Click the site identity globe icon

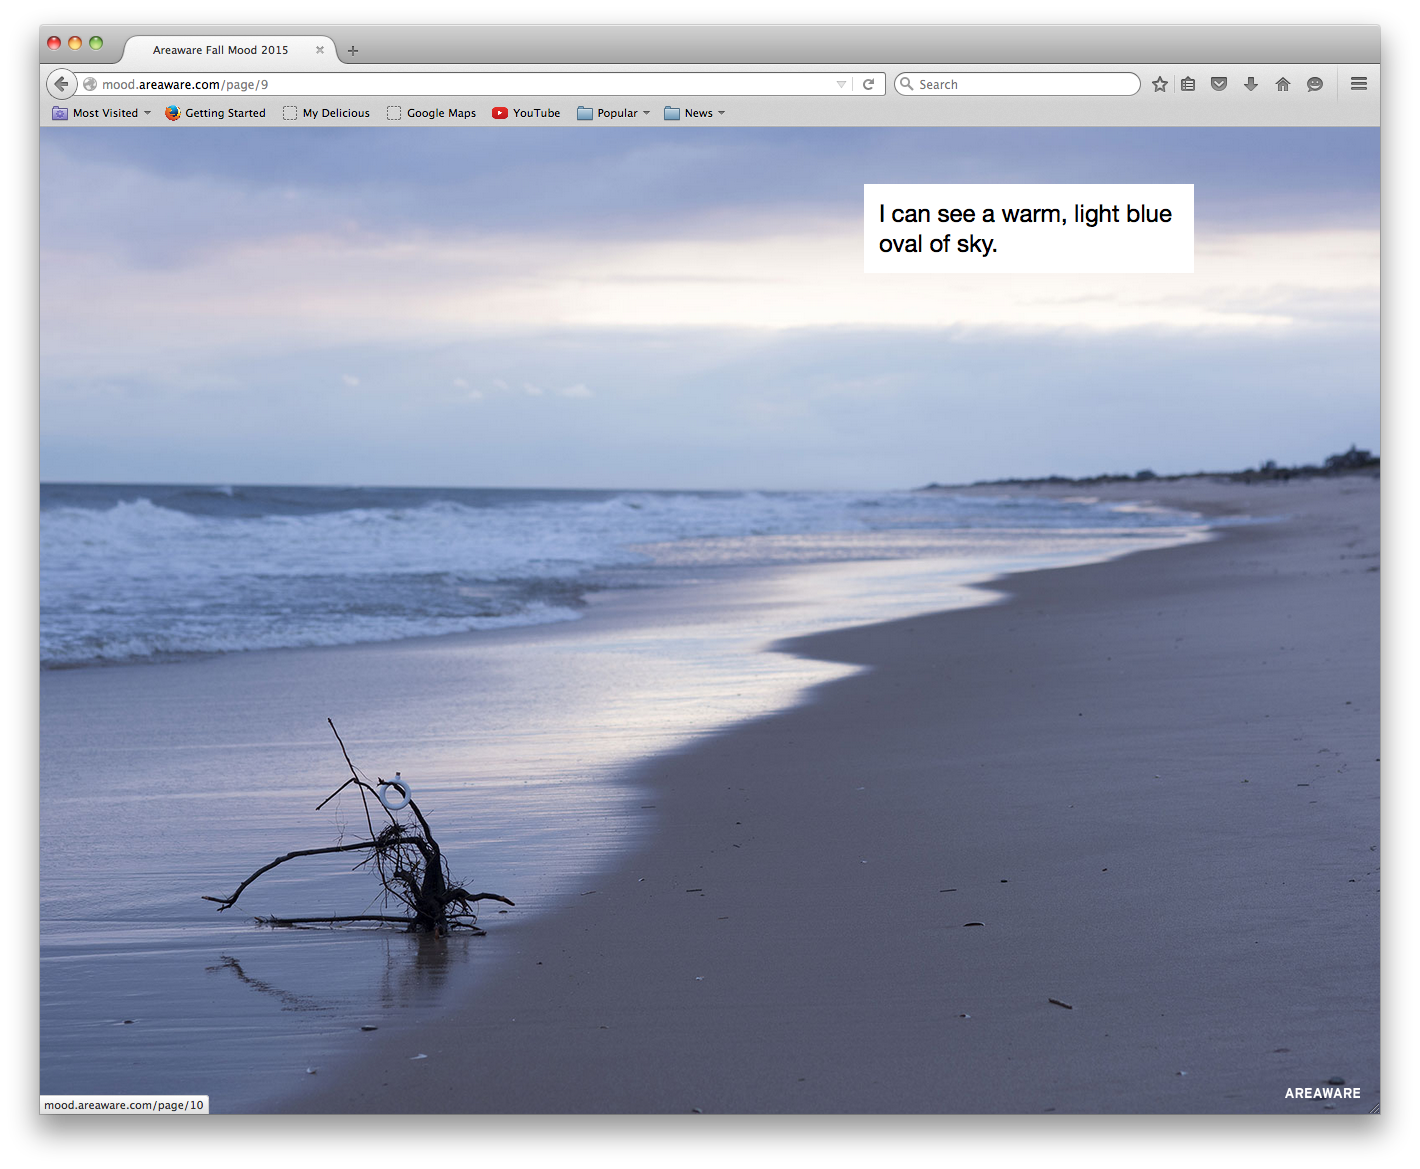click(90, 85)
